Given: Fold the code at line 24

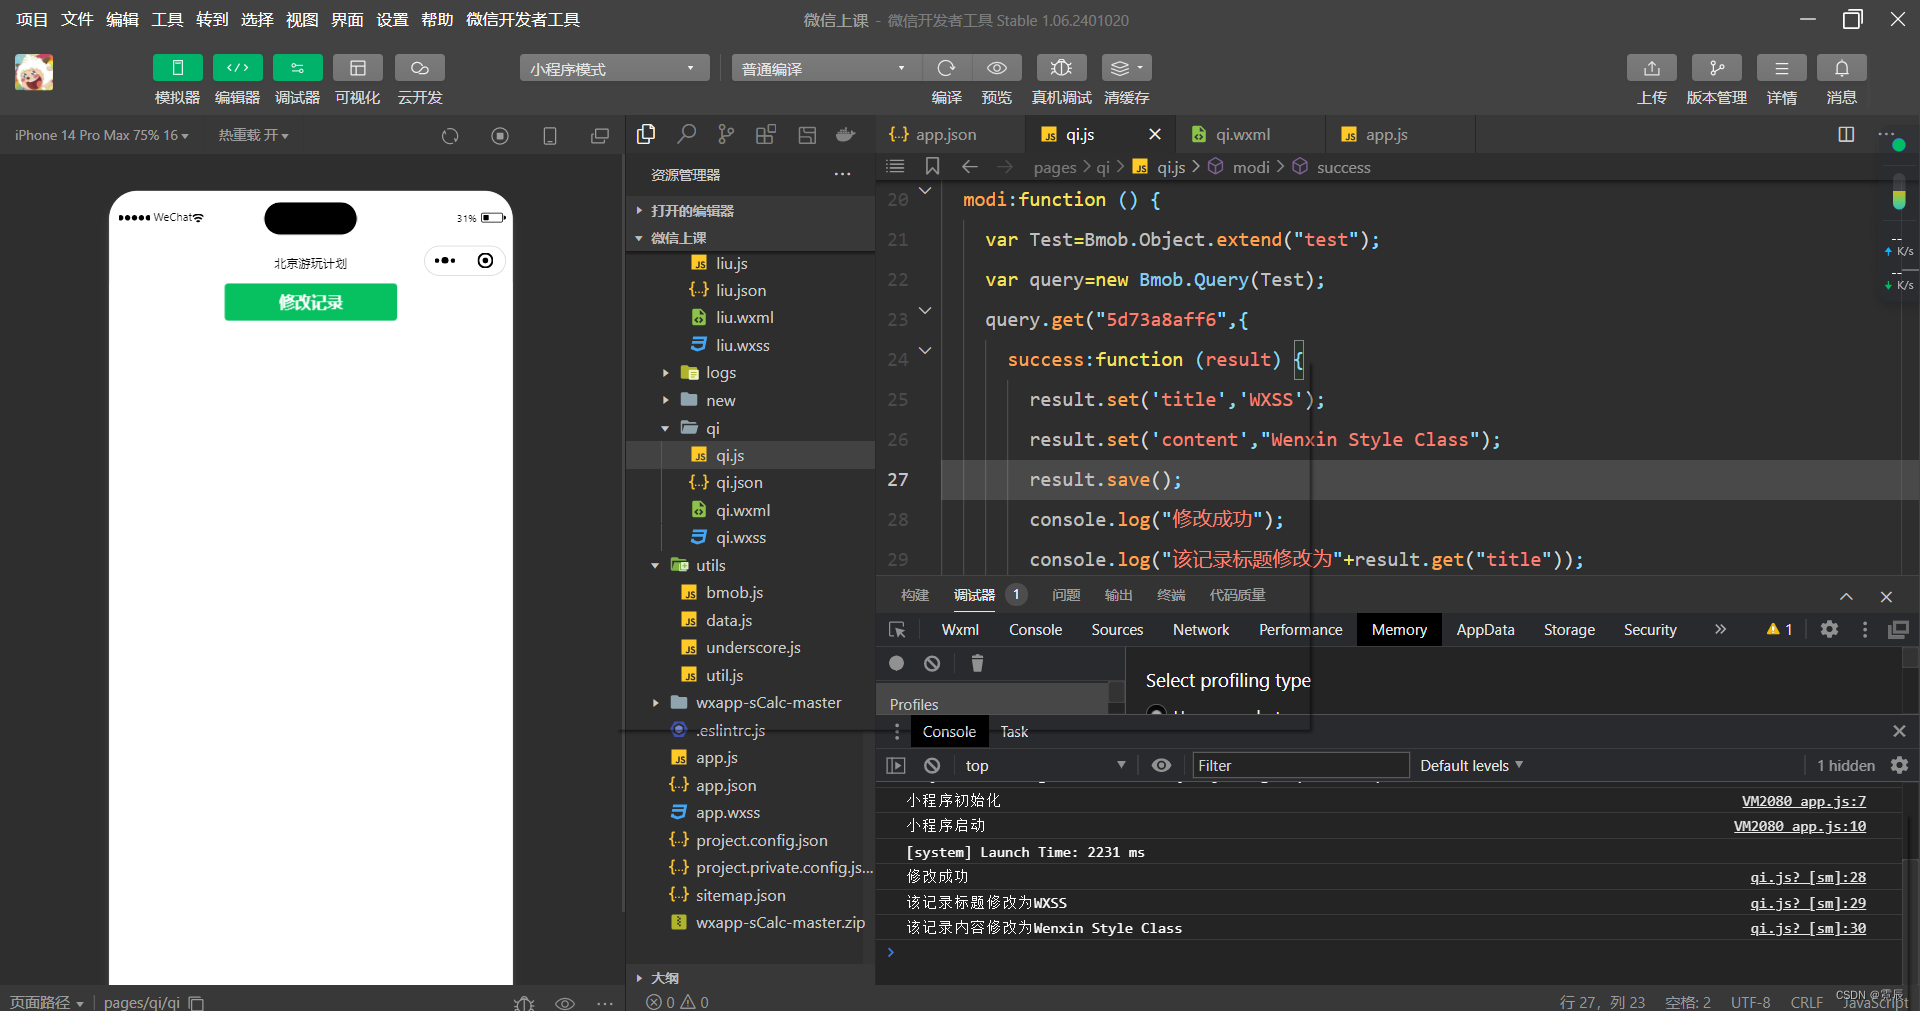Looking at the screenshot, I should click(x=925, y=350).
